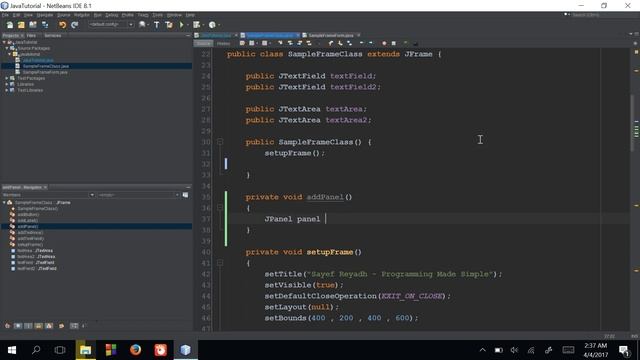The height and width of the screenshot is (360, 640).
Task: Select textArea2 : JTextArea in Navigator
Action: pos(36,257)
